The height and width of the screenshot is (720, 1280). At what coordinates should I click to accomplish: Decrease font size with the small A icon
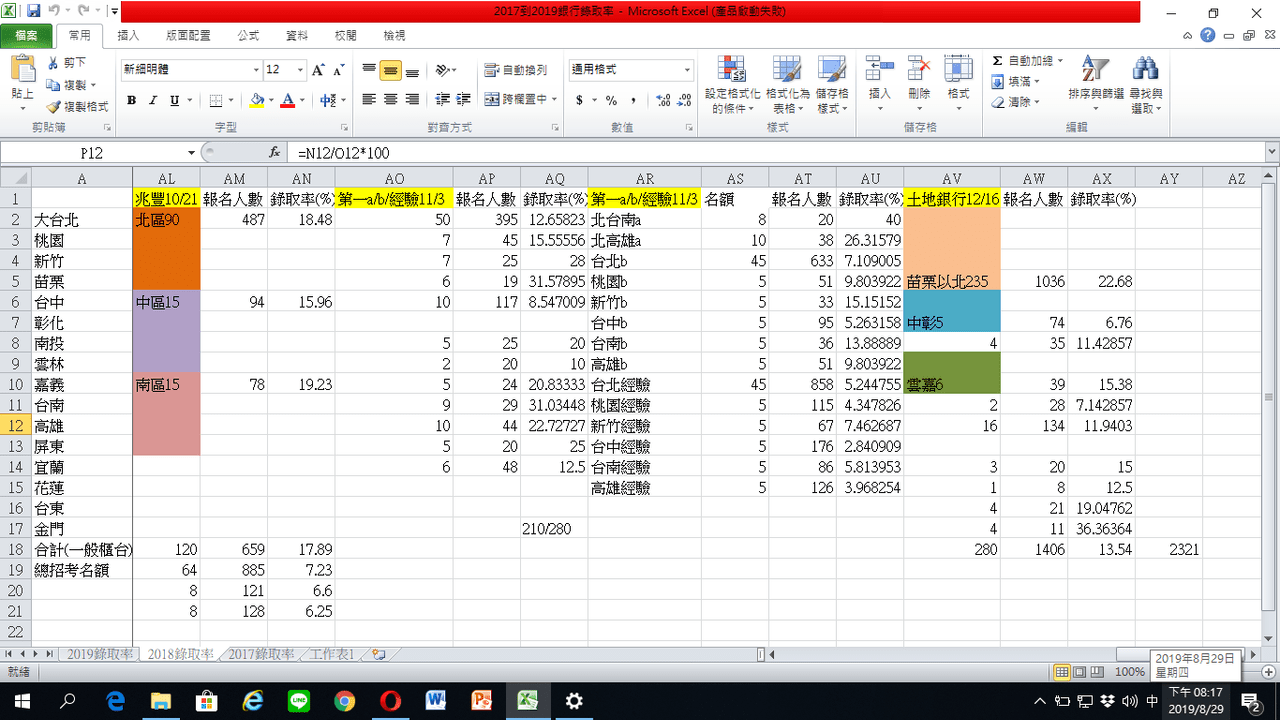point(340,70)
